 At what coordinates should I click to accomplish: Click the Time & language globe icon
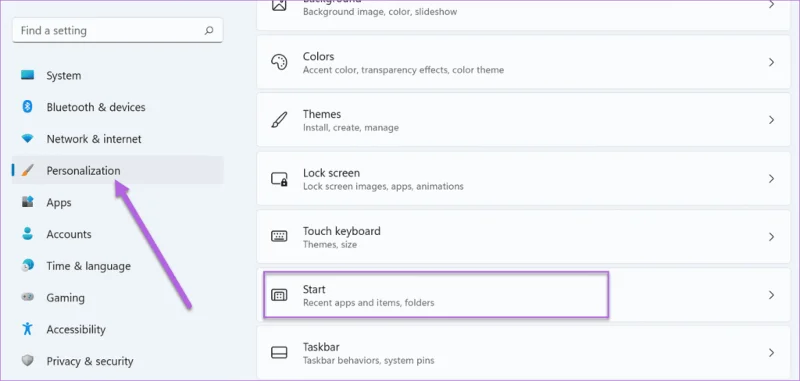28,265
